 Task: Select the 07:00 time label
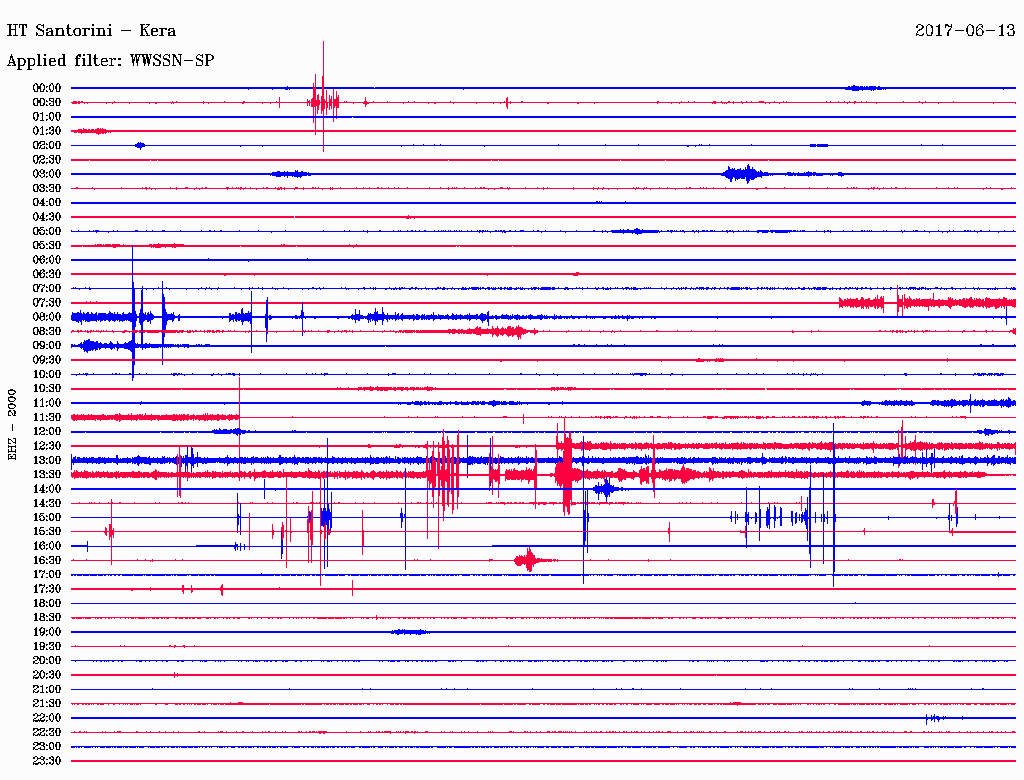[47, 289]
